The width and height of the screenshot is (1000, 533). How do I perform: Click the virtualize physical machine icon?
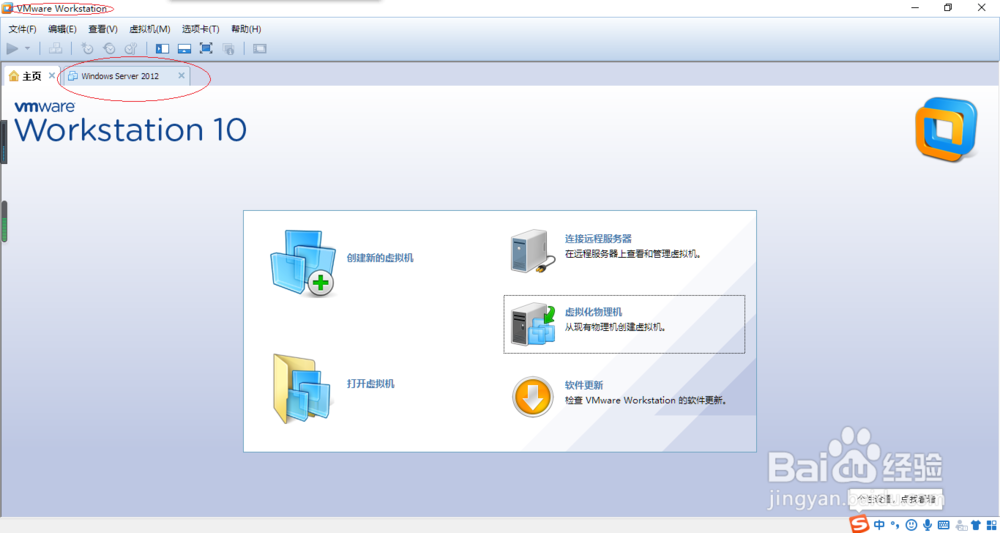pos(533,323)
